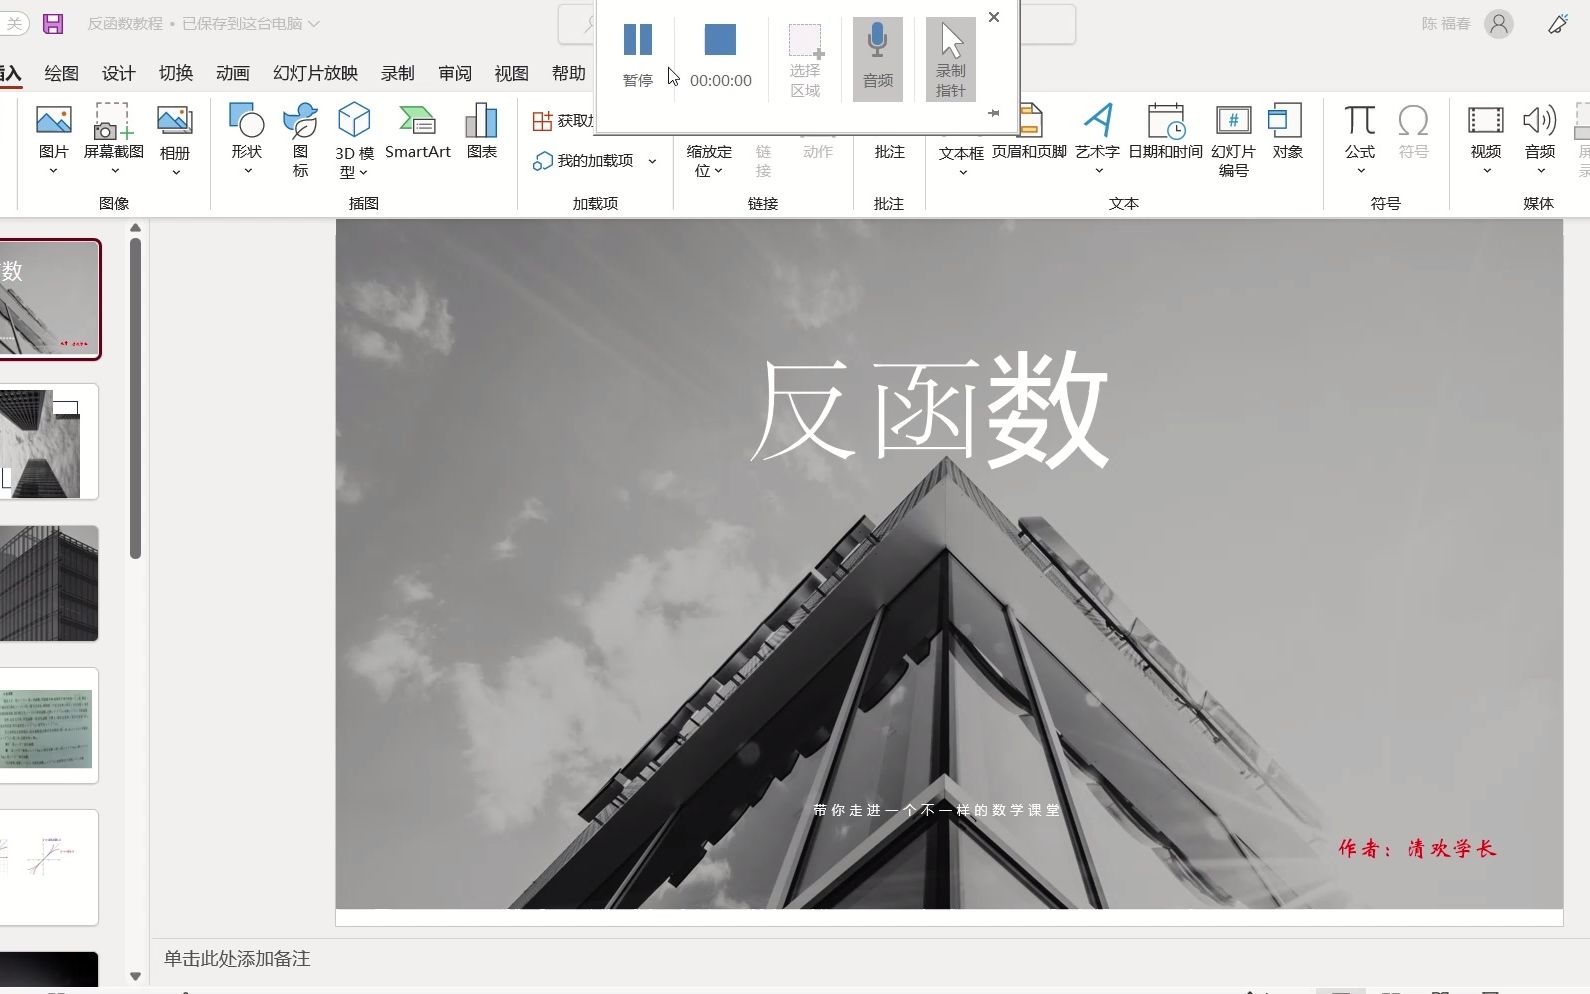
Task: Expand the 公式 dropdown arrow
Action: 1361,171
